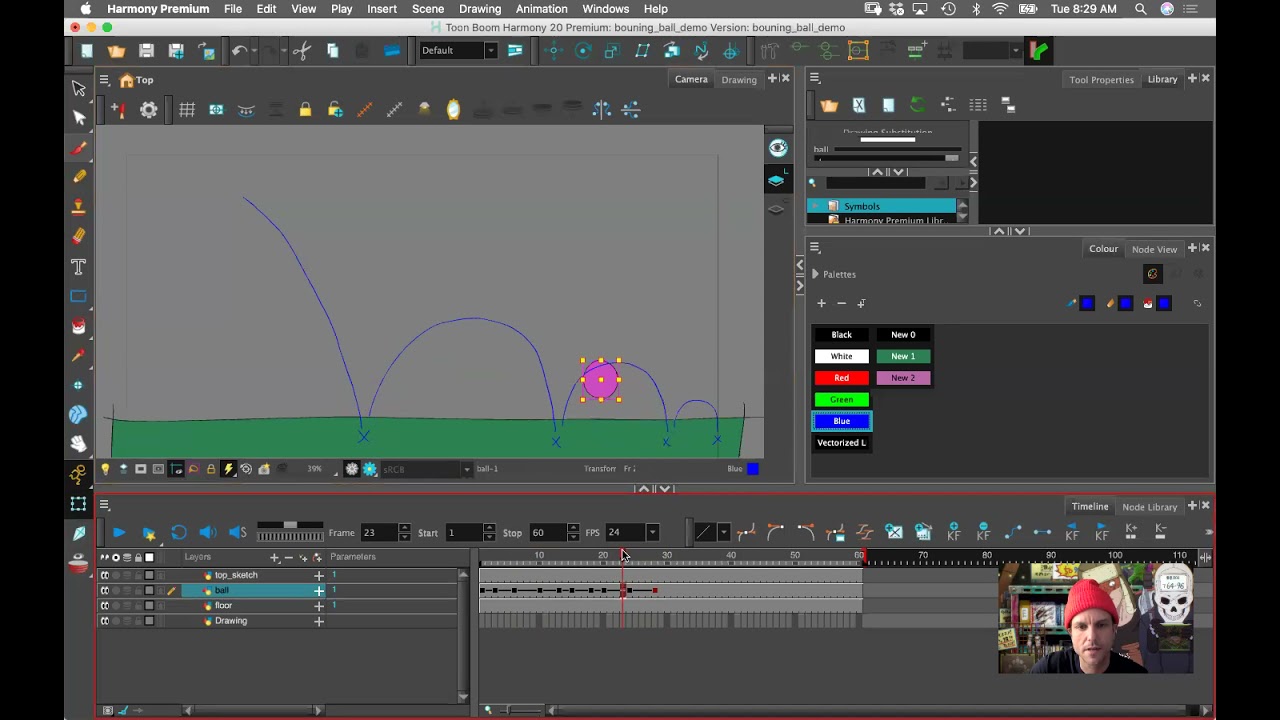Click the colour palette editor icon
Viewport: 1280px width, 720px height.
tap(1152, 274)
